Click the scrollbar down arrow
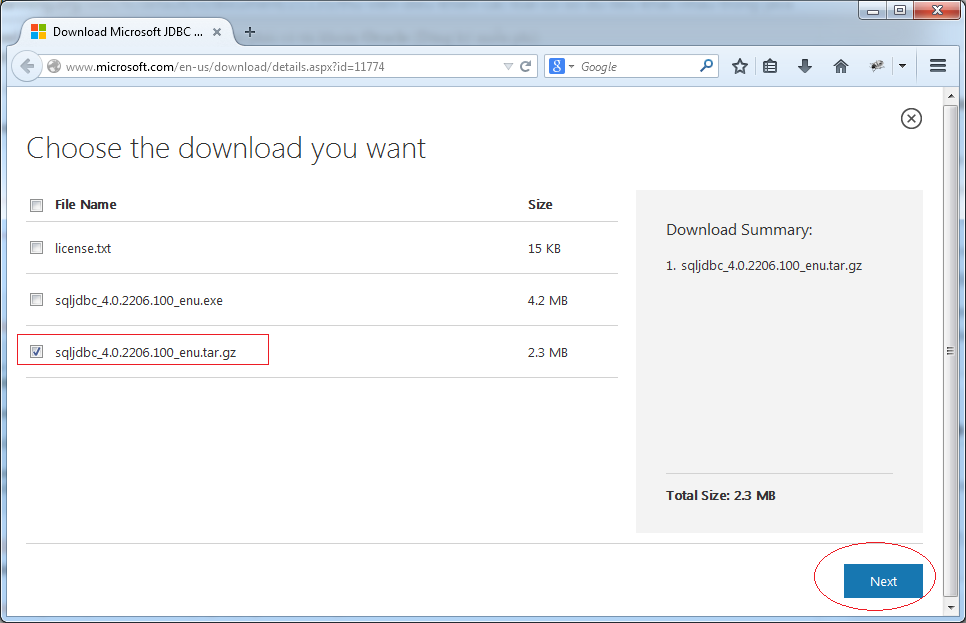The image size is (966, 623). tap(951, 607)
